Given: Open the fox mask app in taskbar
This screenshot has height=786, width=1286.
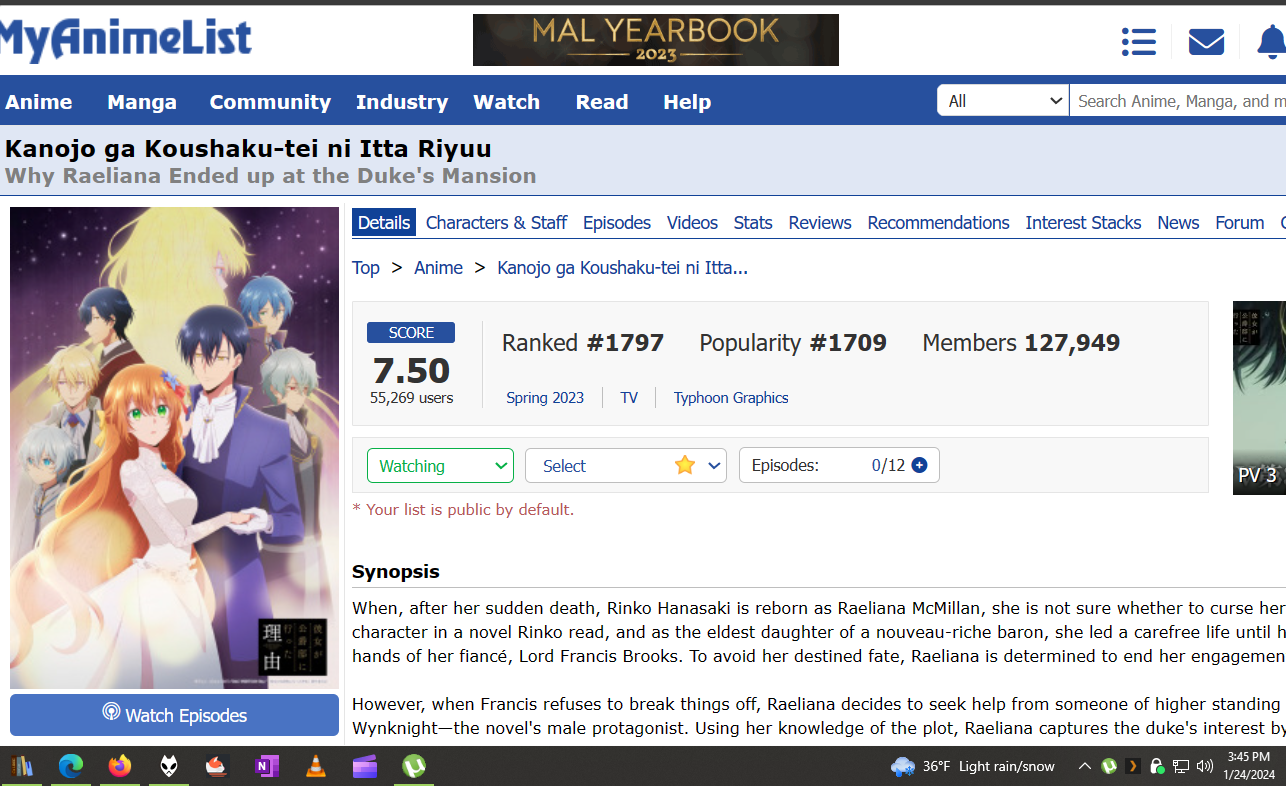Looking at the screenshot, I should pos(169,766).
